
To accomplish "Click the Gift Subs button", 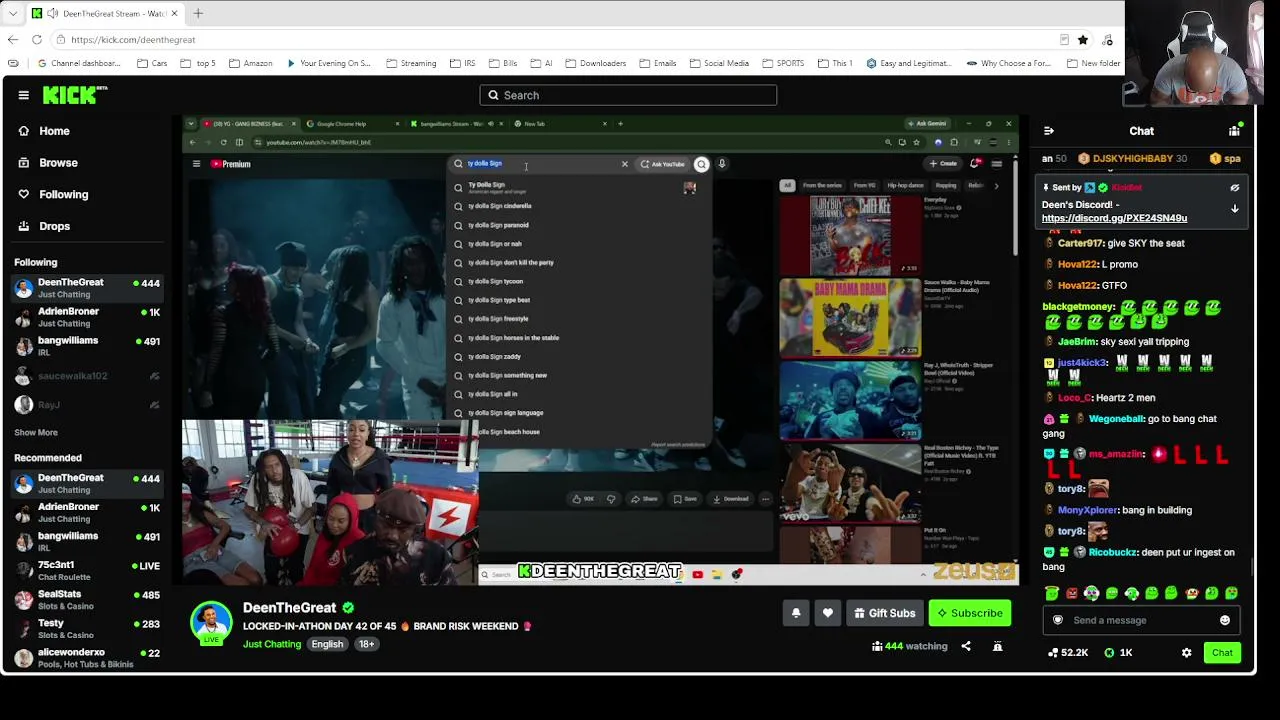I will click(x=883, y=613).
